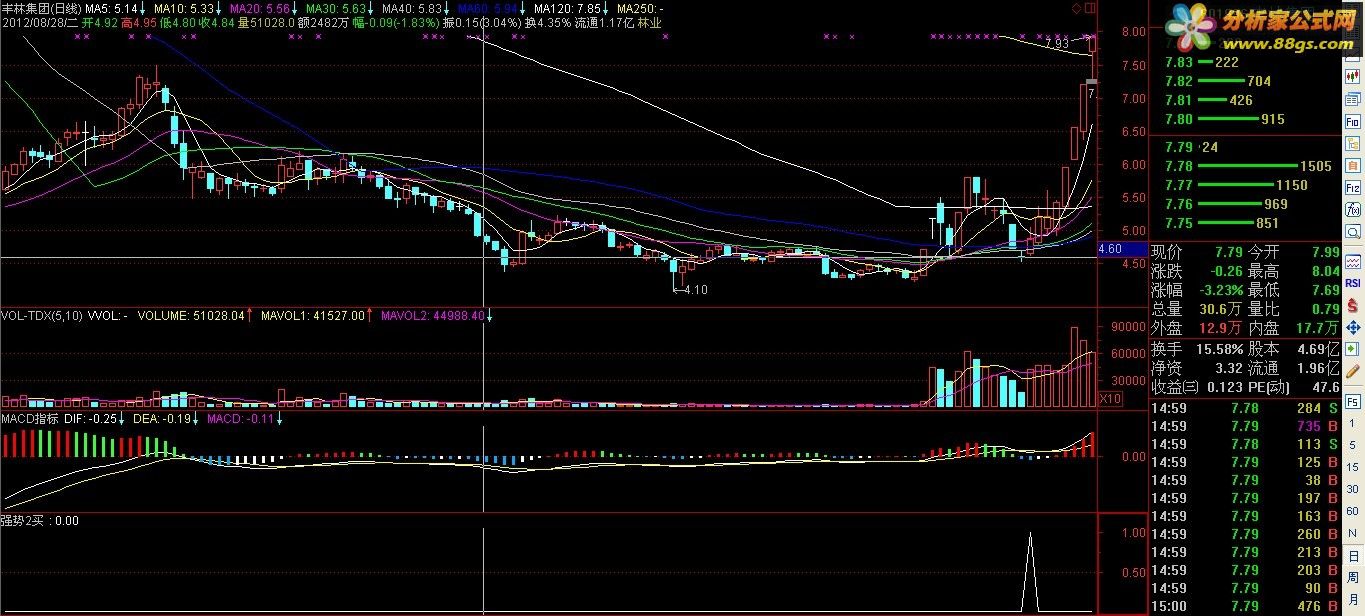Click the 7.93 high price annotation
This screenshot has width=1365, height=616.
(1055, 44)
